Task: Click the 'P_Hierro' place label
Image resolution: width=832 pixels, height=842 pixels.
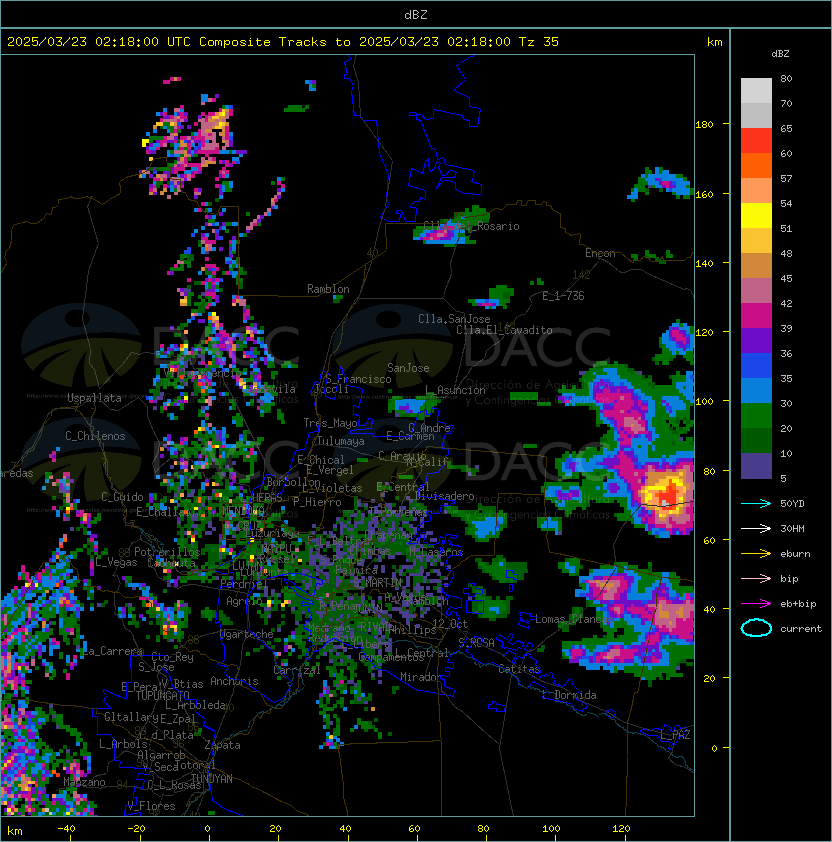Action: (317, 502)
